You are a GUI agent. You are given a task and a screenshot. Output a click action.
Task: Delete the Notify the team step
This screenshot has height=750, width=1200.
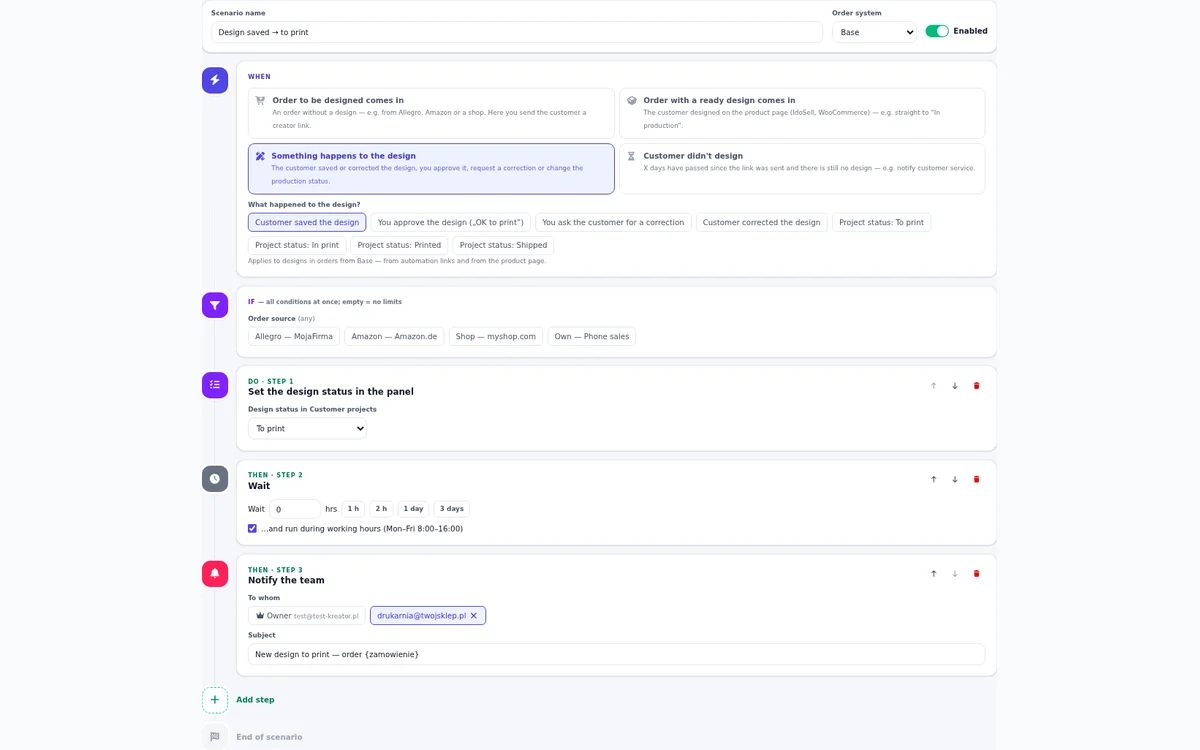[977, 574]
